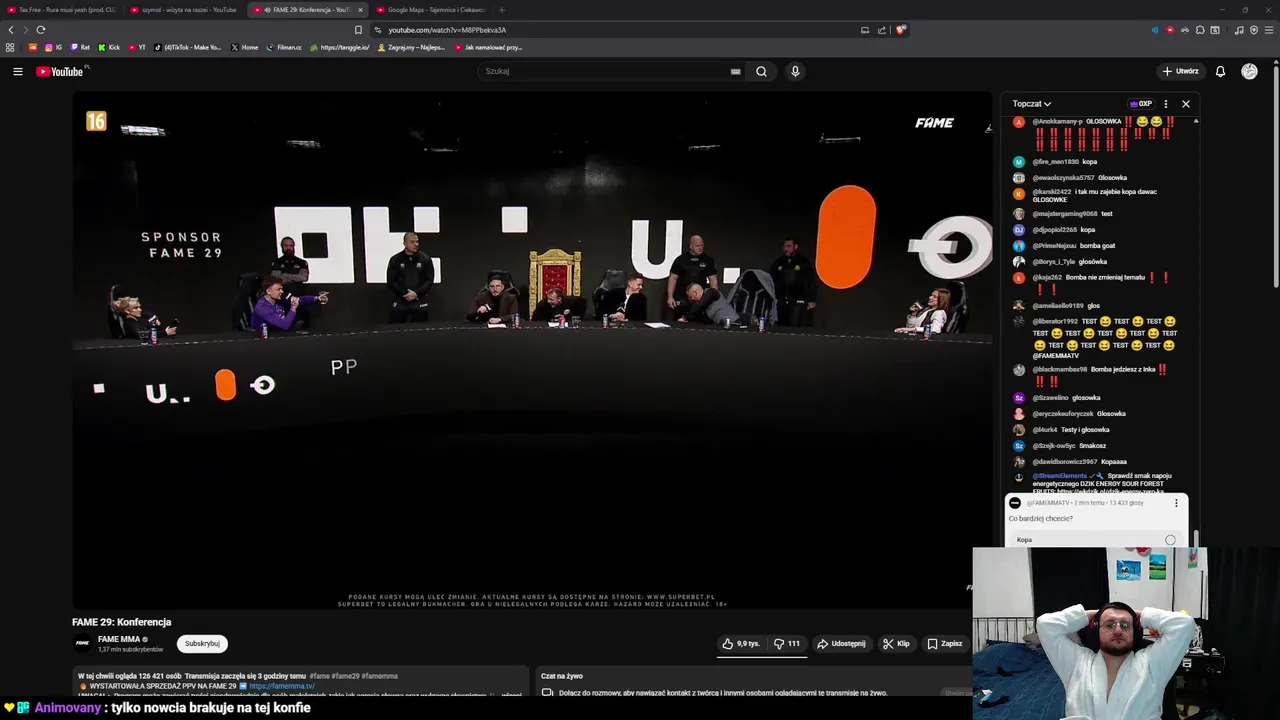Create a clip with Klip button
1280x720 pixels.
pos(896,644)
